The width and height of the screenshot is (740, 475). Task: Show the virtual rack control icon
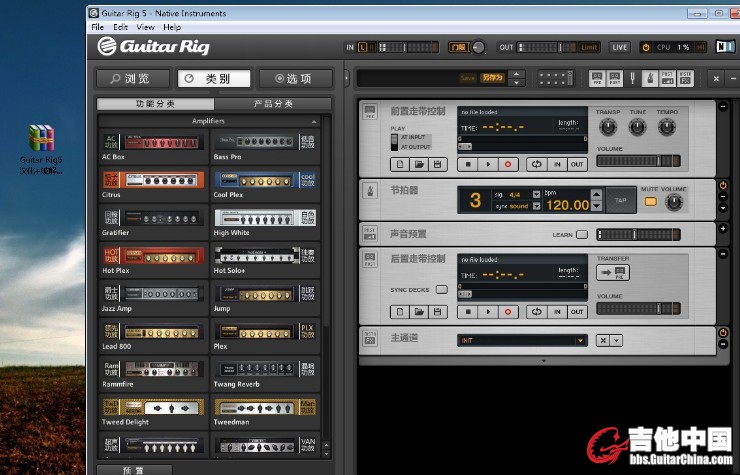(556, 78)
